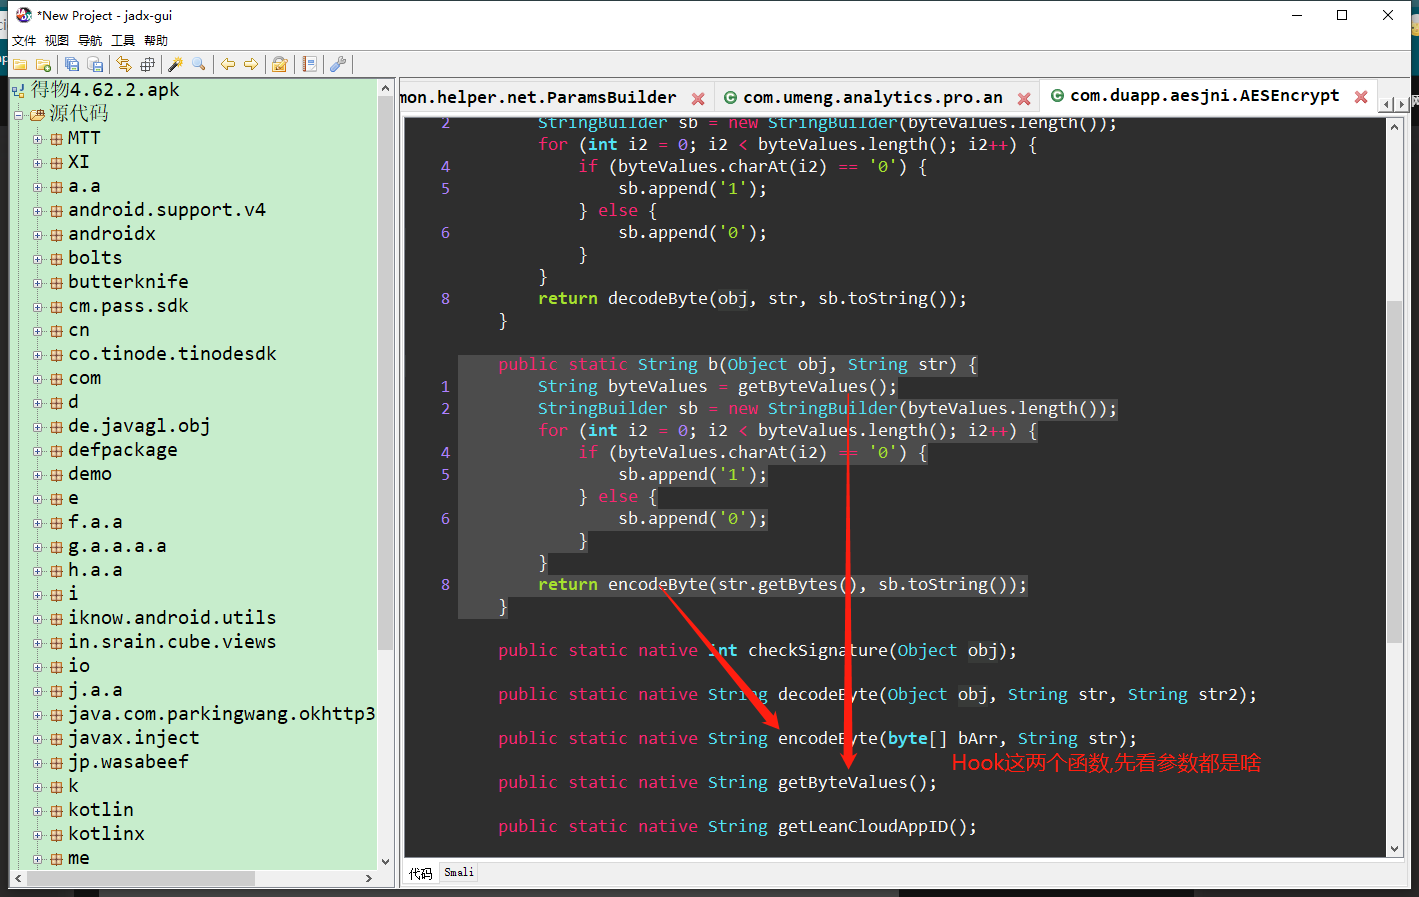Screen dimensions: 1419x897
Task: Click code editor scroll up arrow
Action: coord(1395,127)
